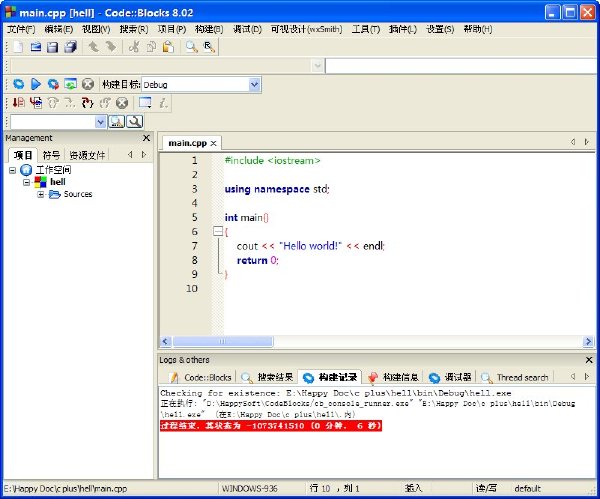
Task: Rebuild the project with the rebuild icon
Action: pos(70,84)
